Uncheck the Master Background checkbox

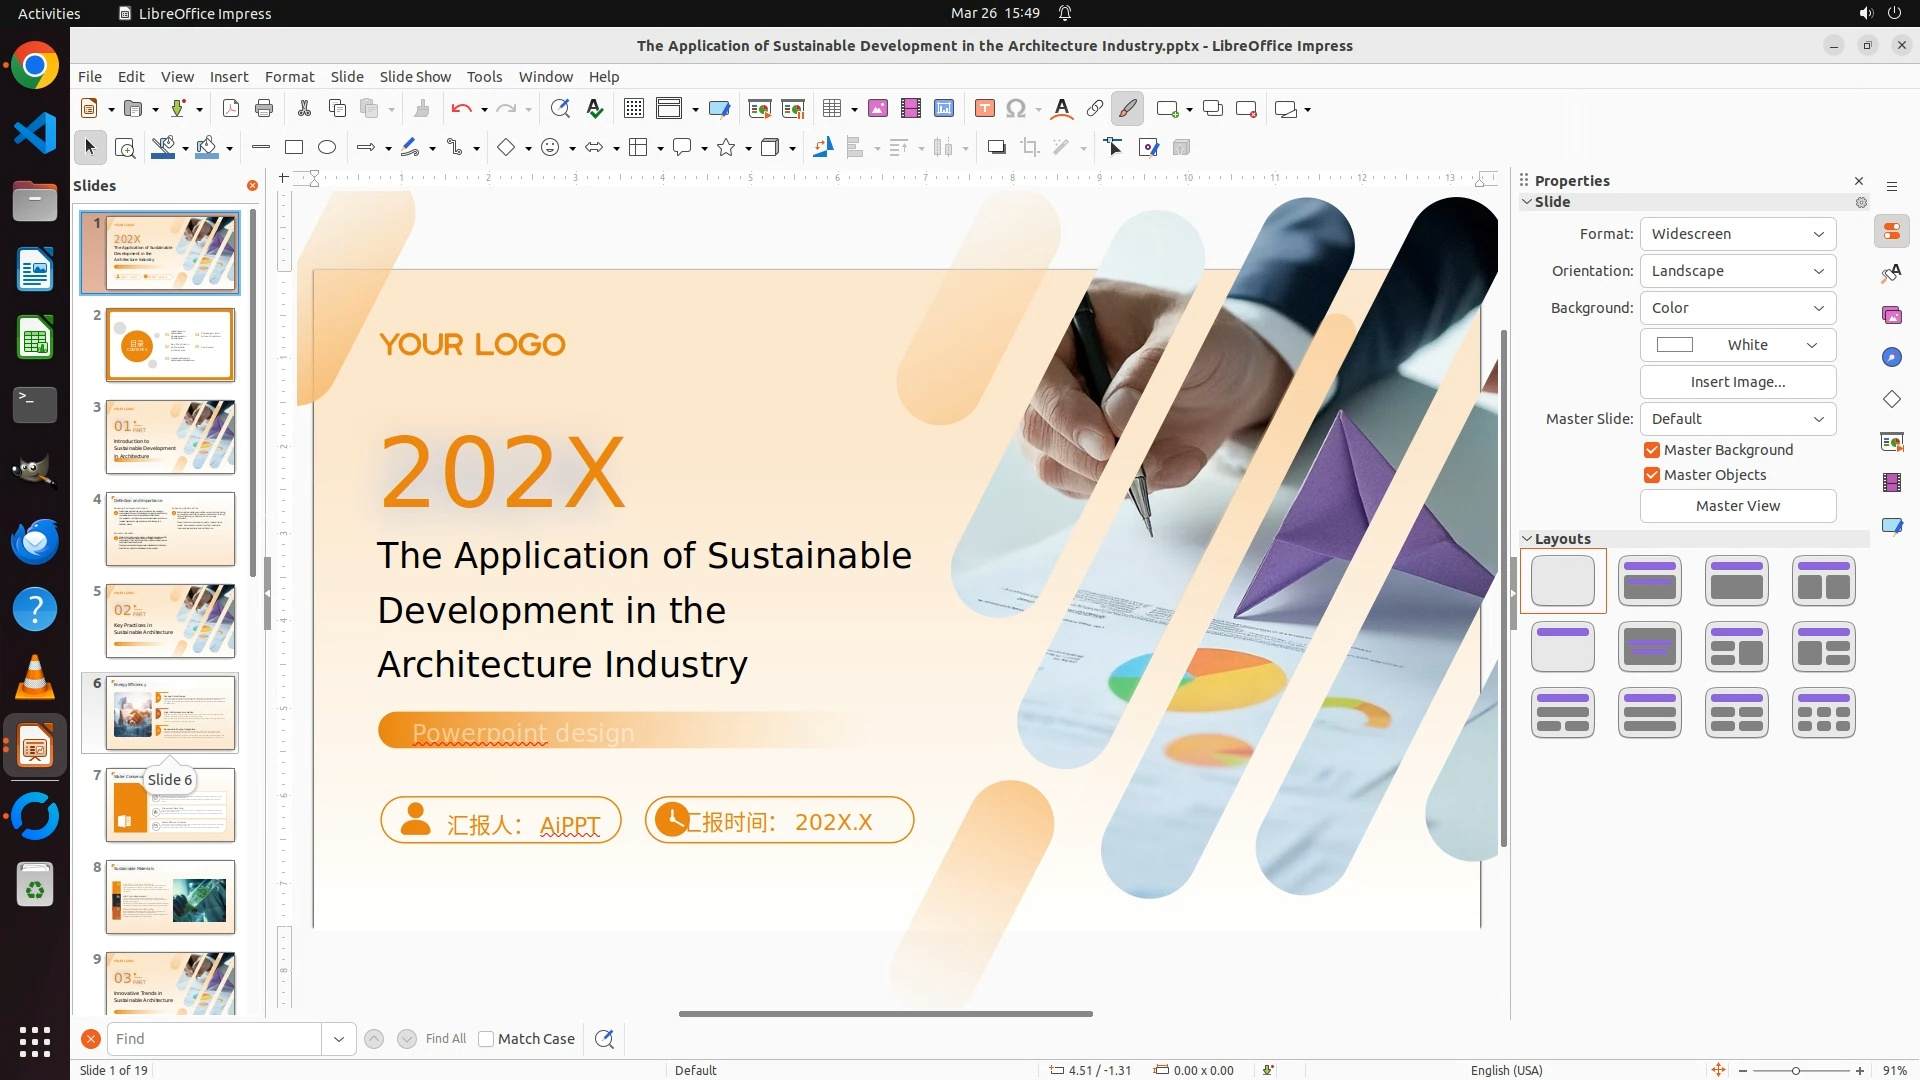click(1652, 450)
